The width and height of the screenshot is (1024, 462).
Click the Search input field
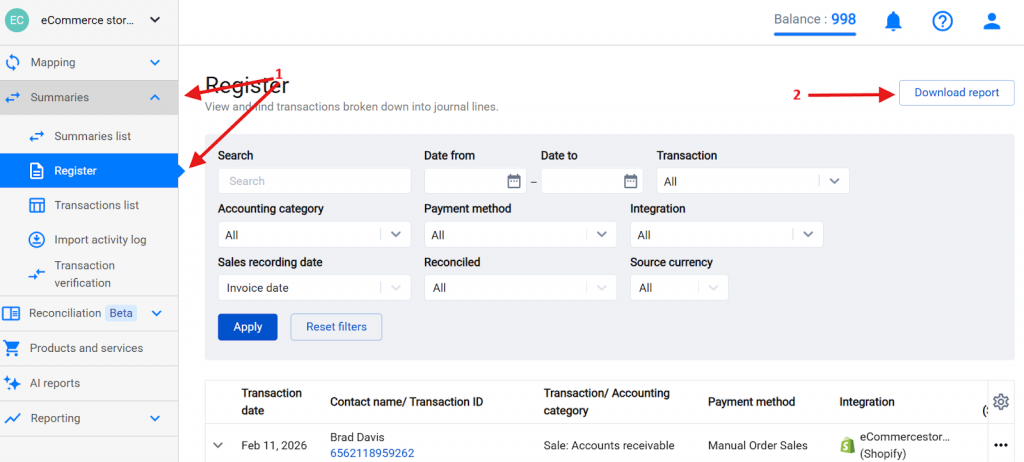click(314, 181)
